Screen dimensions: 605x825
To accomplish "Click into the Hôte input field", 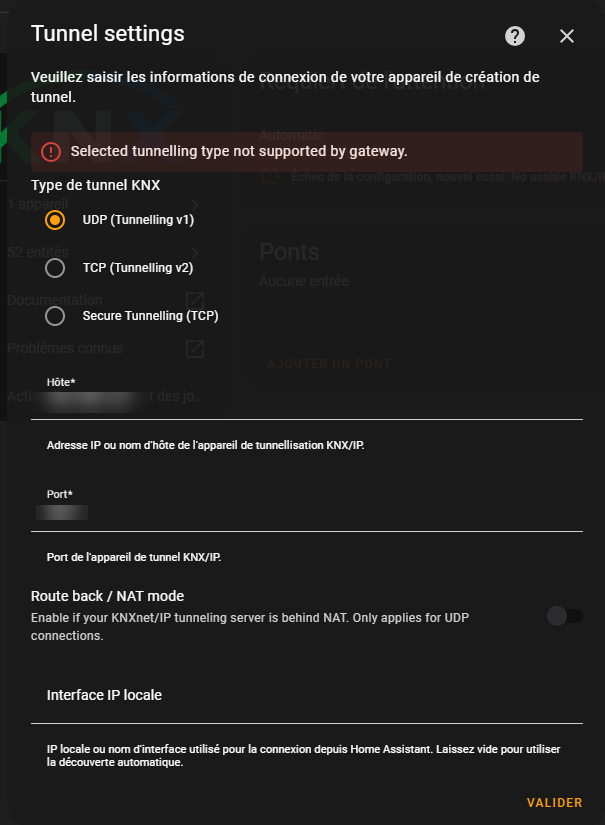I will tap(306, 401).
